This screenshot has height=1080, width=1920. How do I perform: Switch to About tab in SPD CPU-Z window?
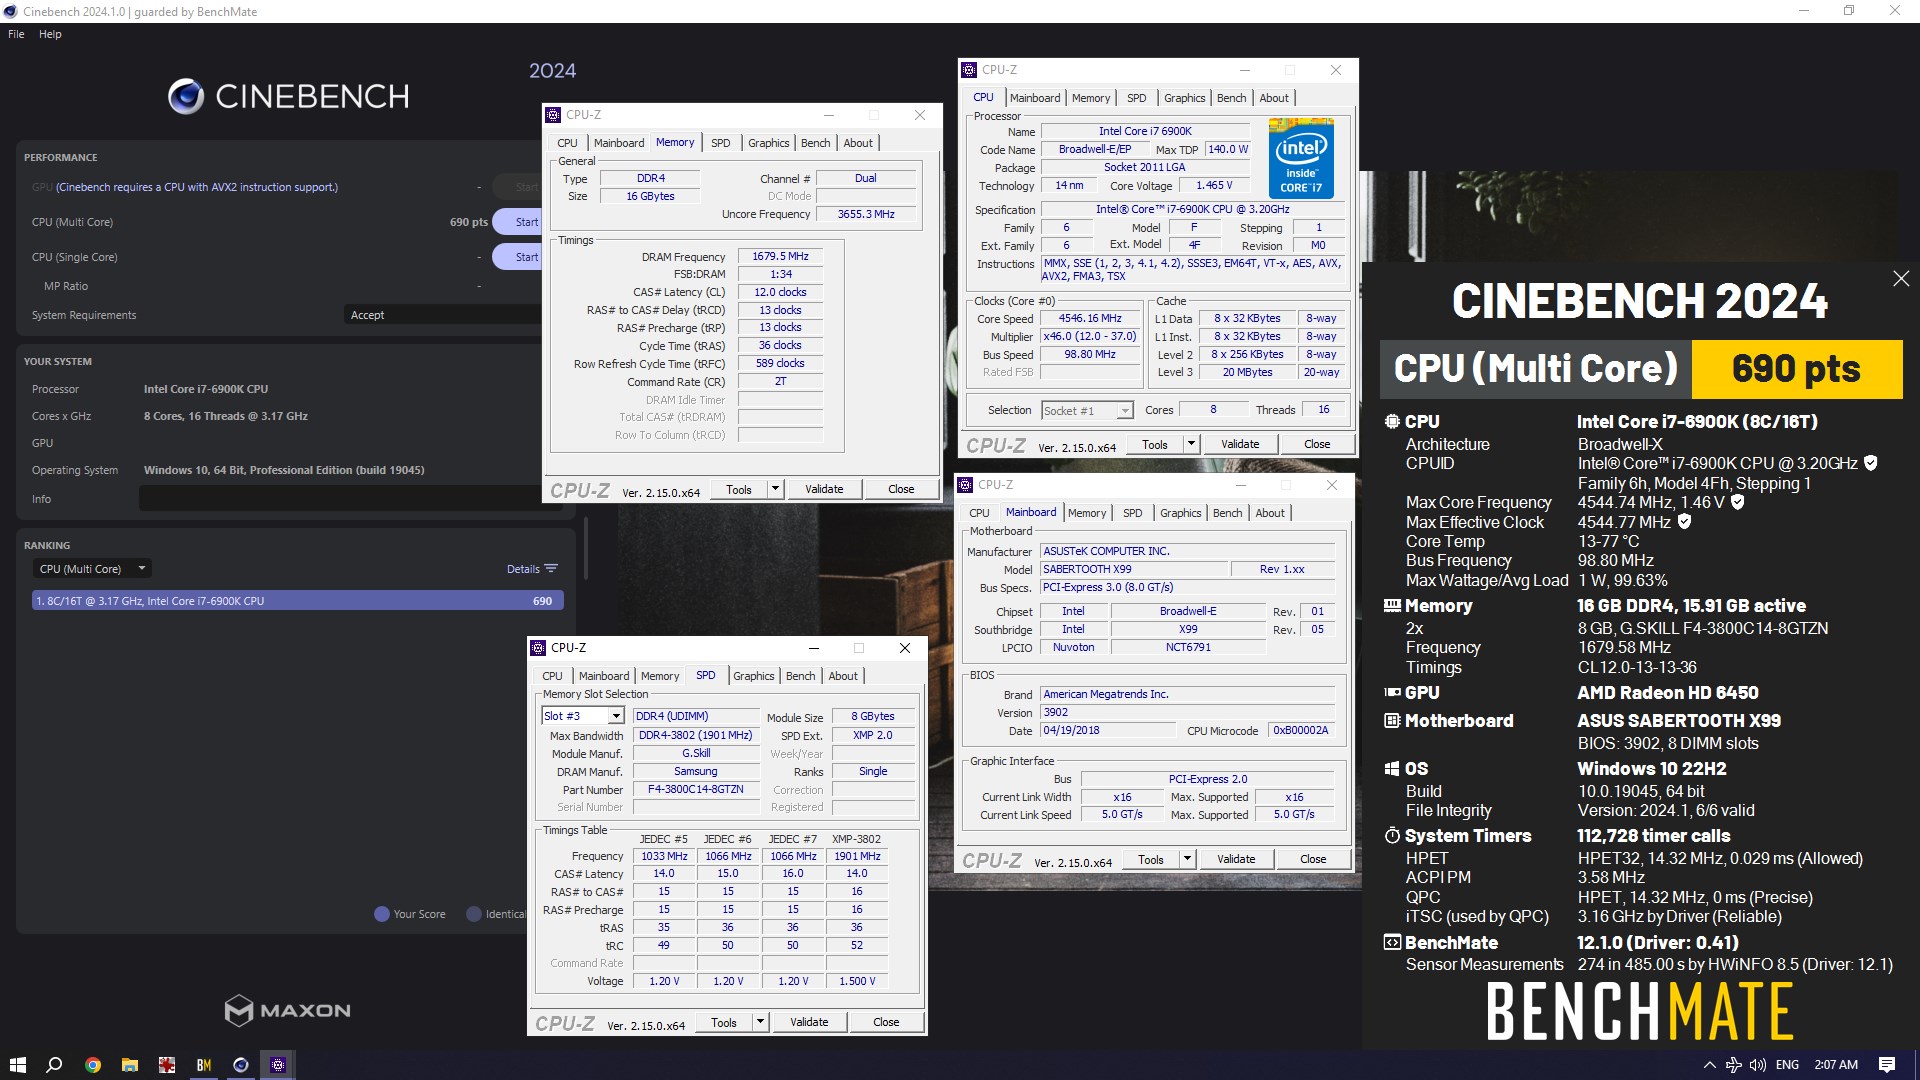click(x=842, y=676)
